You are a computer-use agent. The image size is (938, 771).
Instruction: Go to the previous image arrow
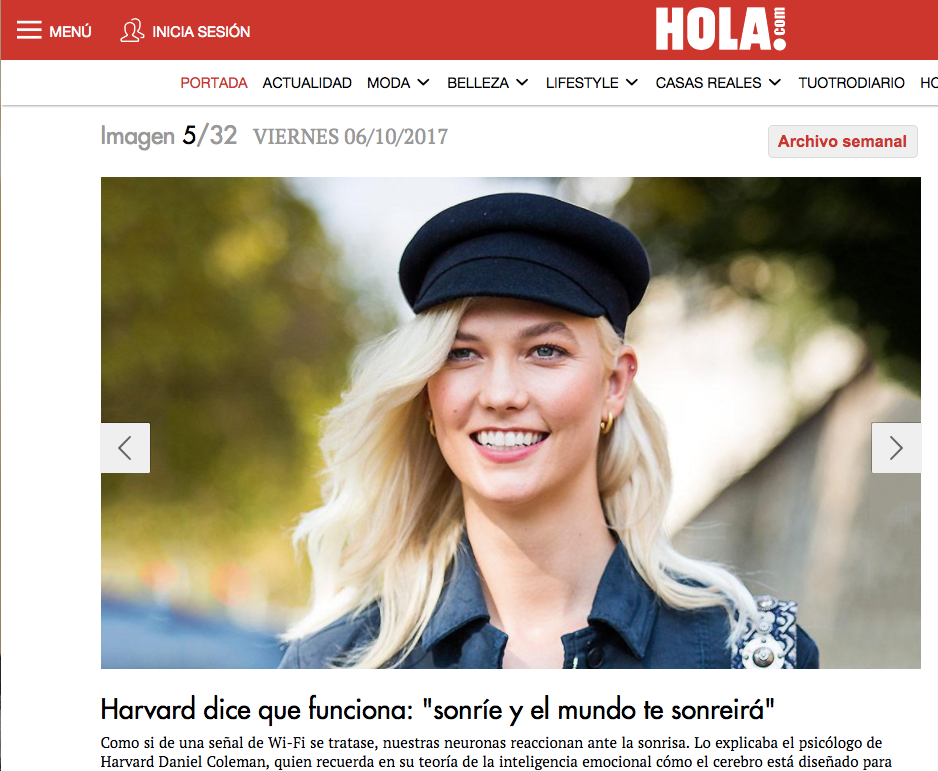[x=125, y=448]
